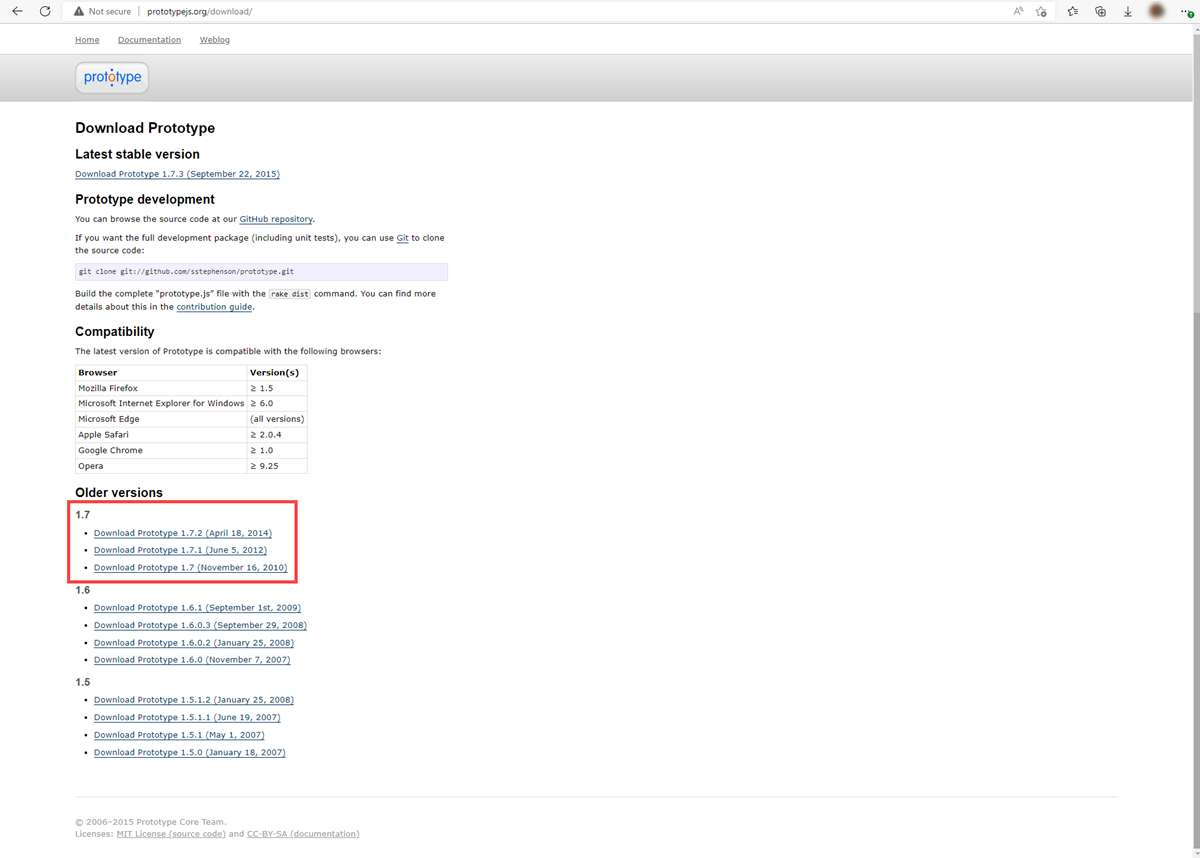Click the Prototype logo image
This screenshot has height=858, width=1200.
[x=111, y=77]
